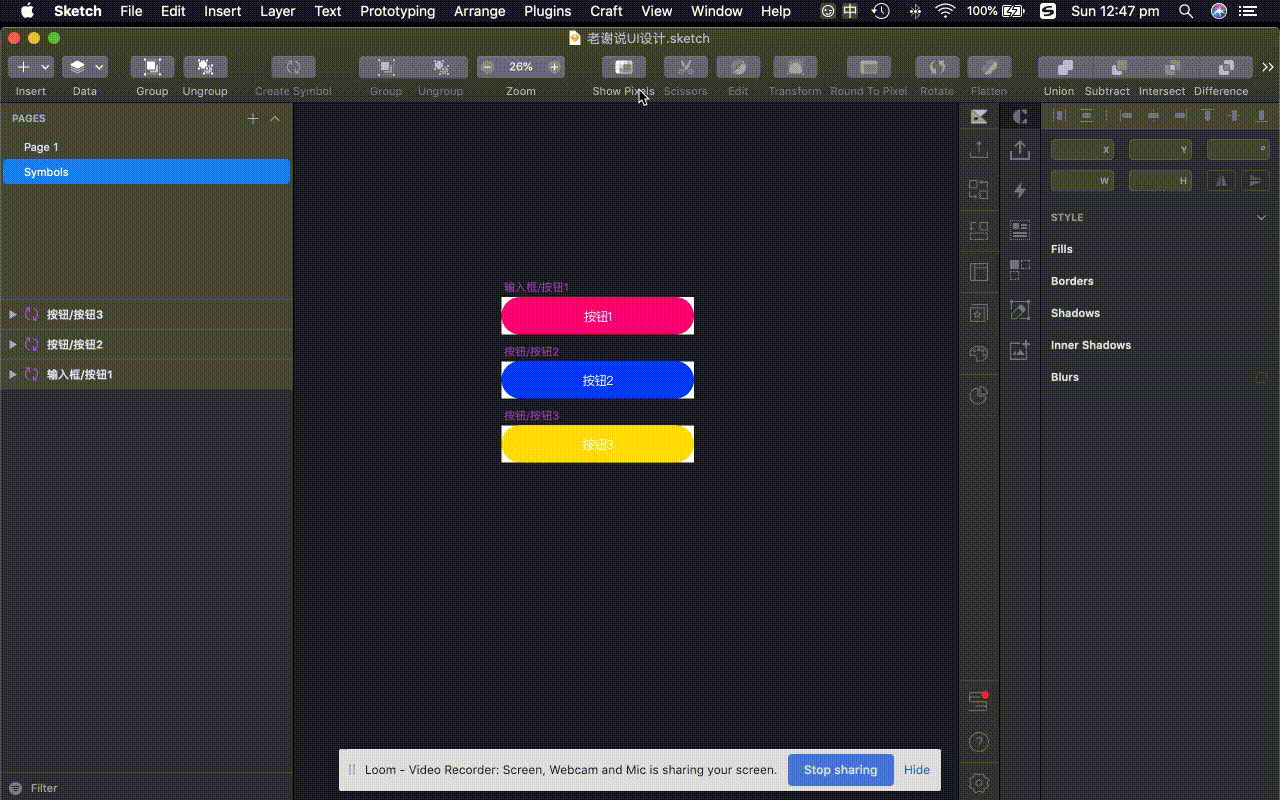Open the Craft menu
This screenshot has width=1280, height=800.
pyautogui.click(x=606, y=11)
